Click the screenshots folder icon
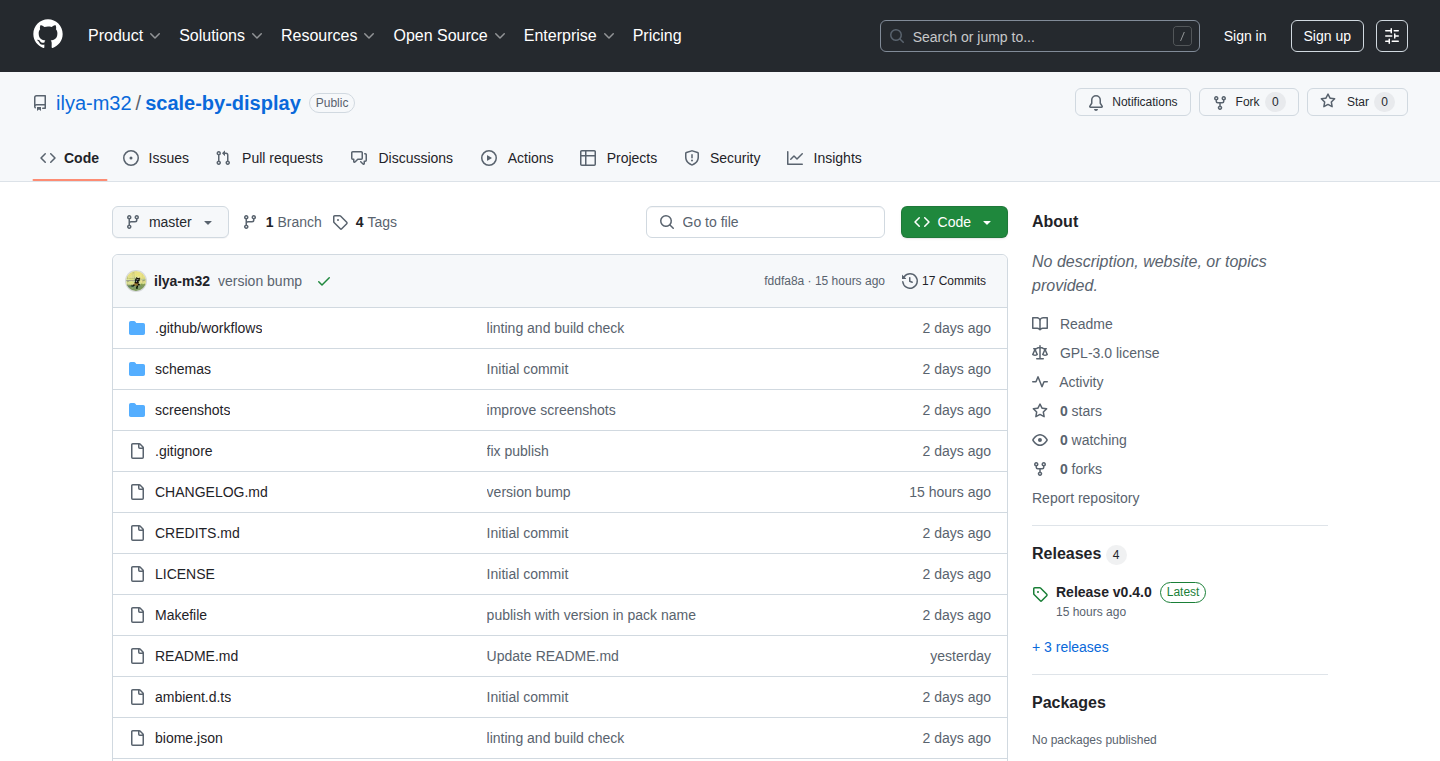This screenshot has height=761, width=1440. coord(137,410)
